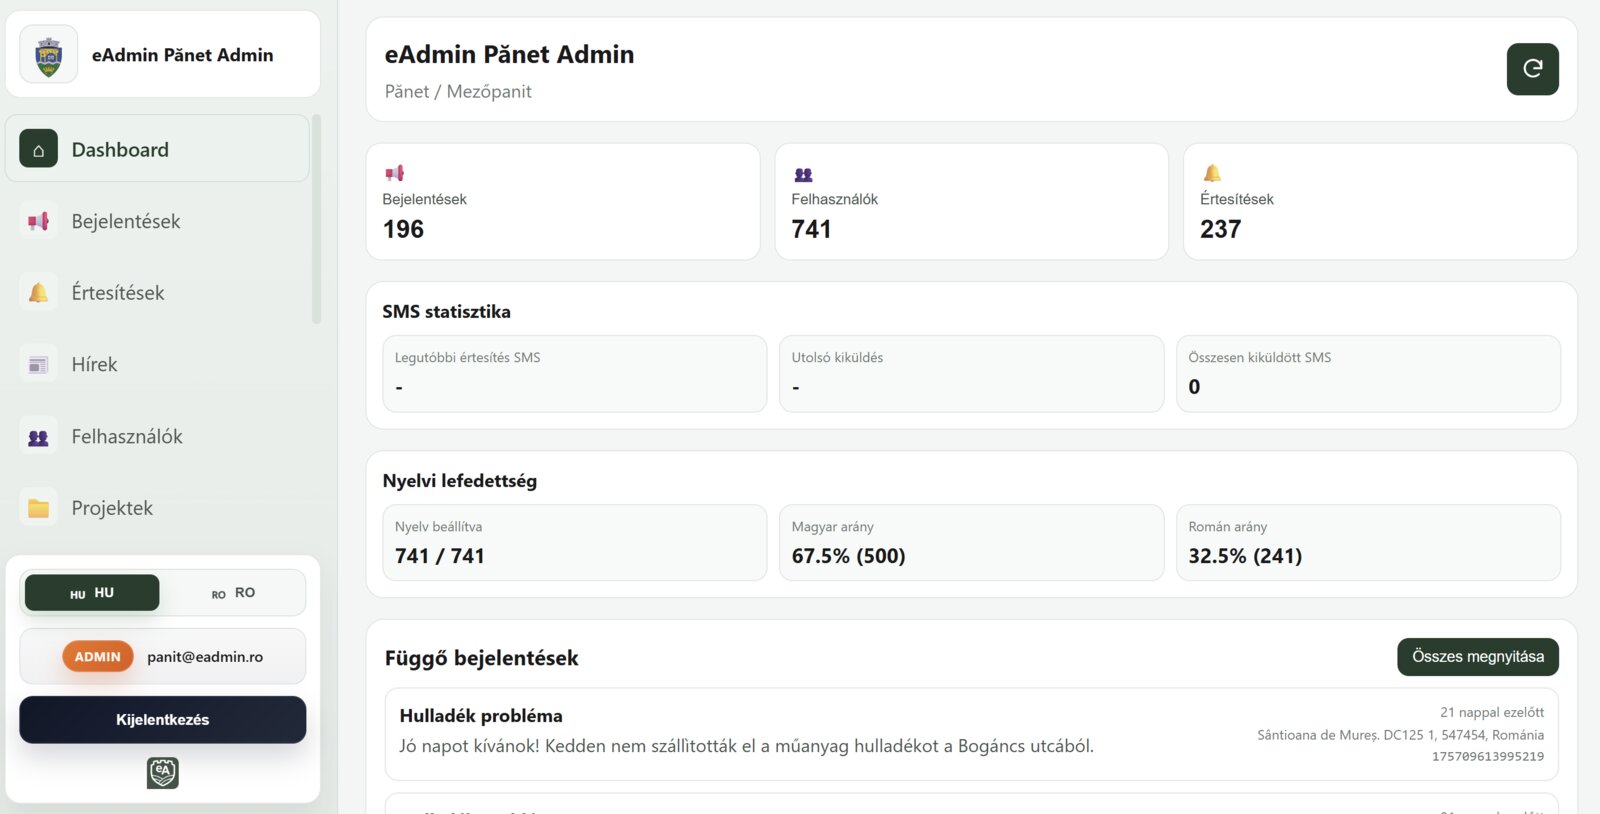Click the ADMIN role badge
1600x814 pixels.
(97, 657)
